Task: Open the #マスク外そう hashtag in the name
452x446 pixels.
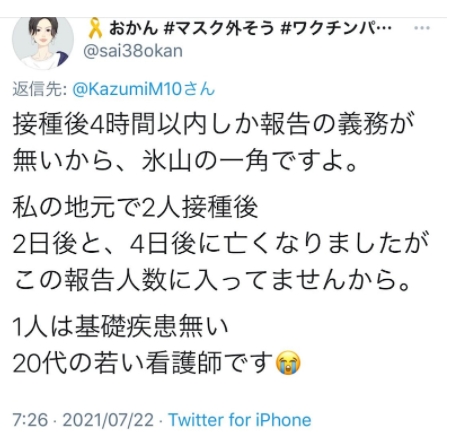Action: pos(219,28)
